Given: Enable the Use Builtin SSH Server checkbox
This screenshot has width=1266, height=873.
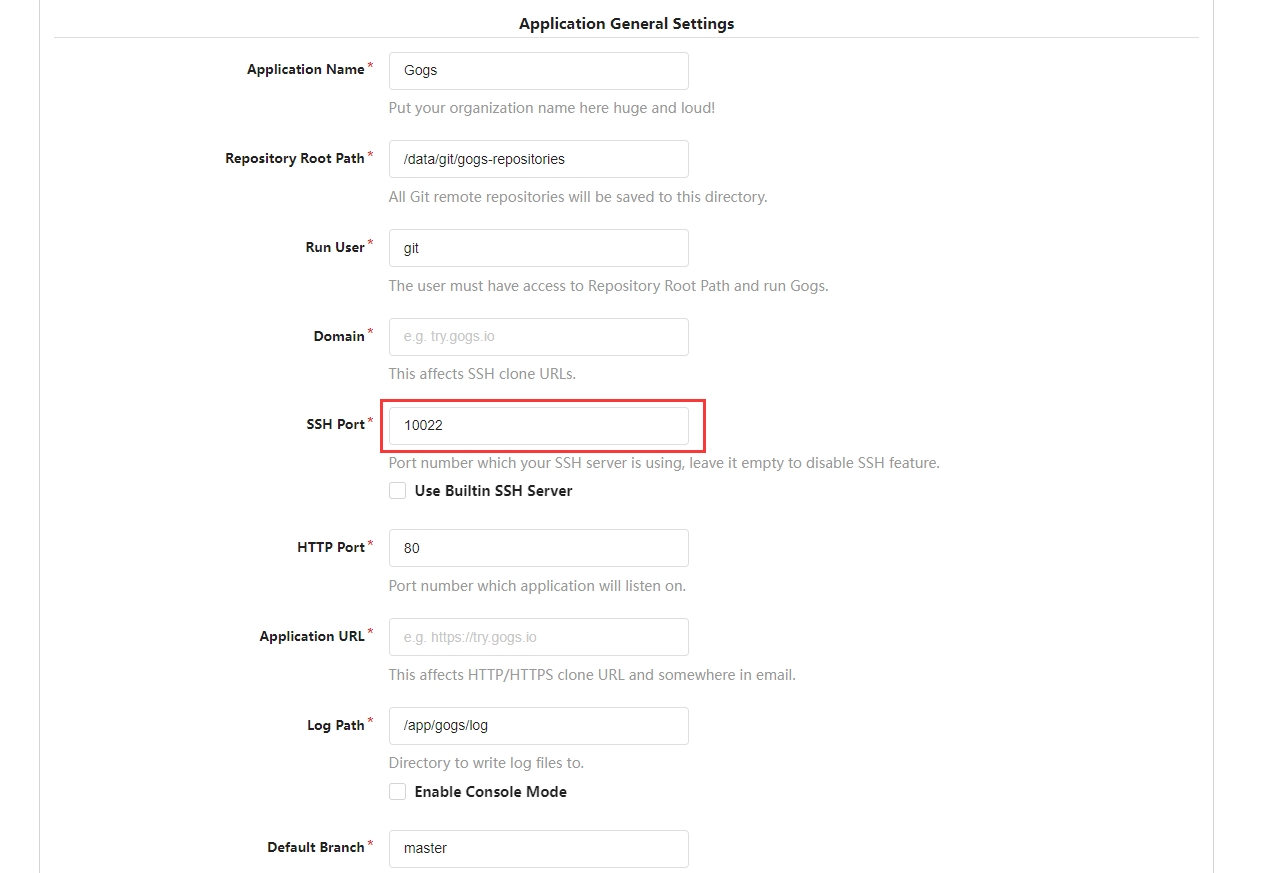Looking at the screenshot, I should click(x=398, y=491).
